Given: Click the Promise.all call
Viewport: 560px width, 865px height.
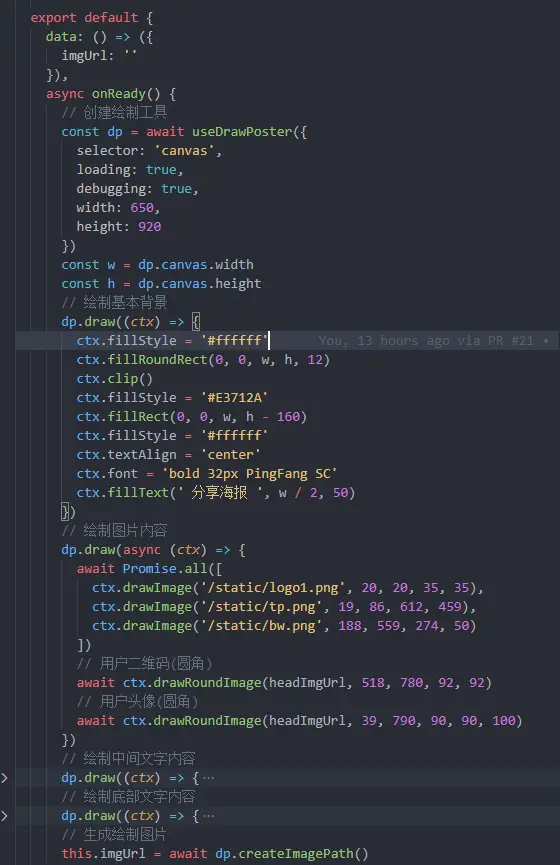Looking at the screenshot, I should pyautogui.click(x=165, y=569).
